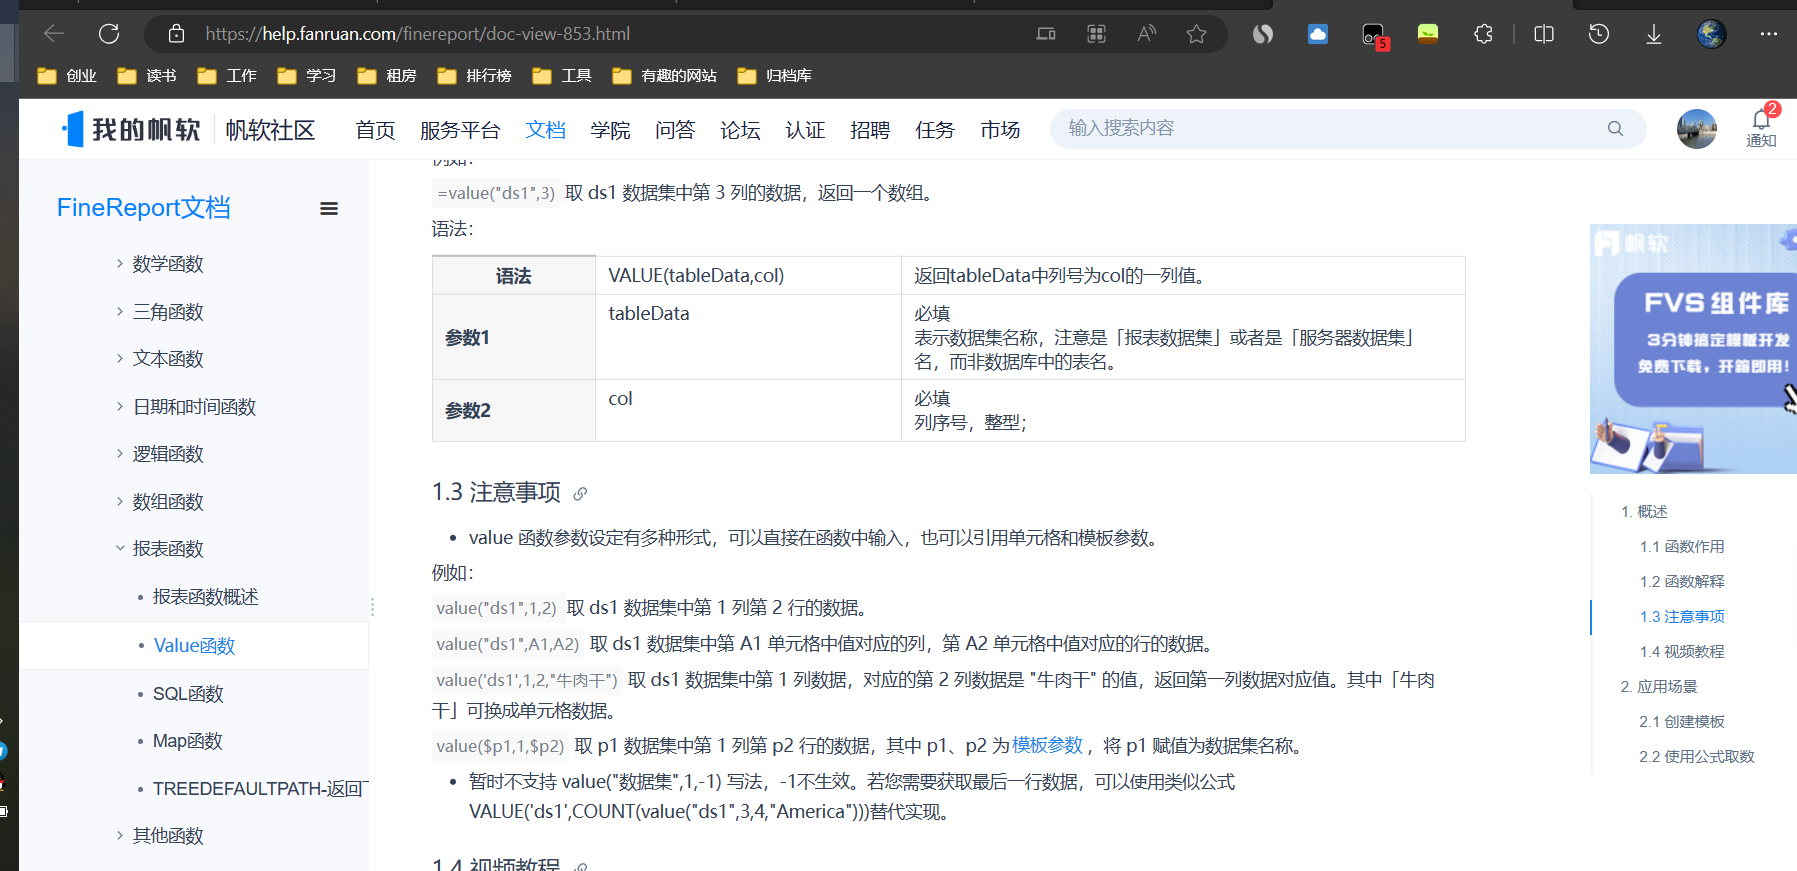This screenshot has height=871, width=1797.
Task: Open browser settings and more menu
Action: coord(1769,34)
